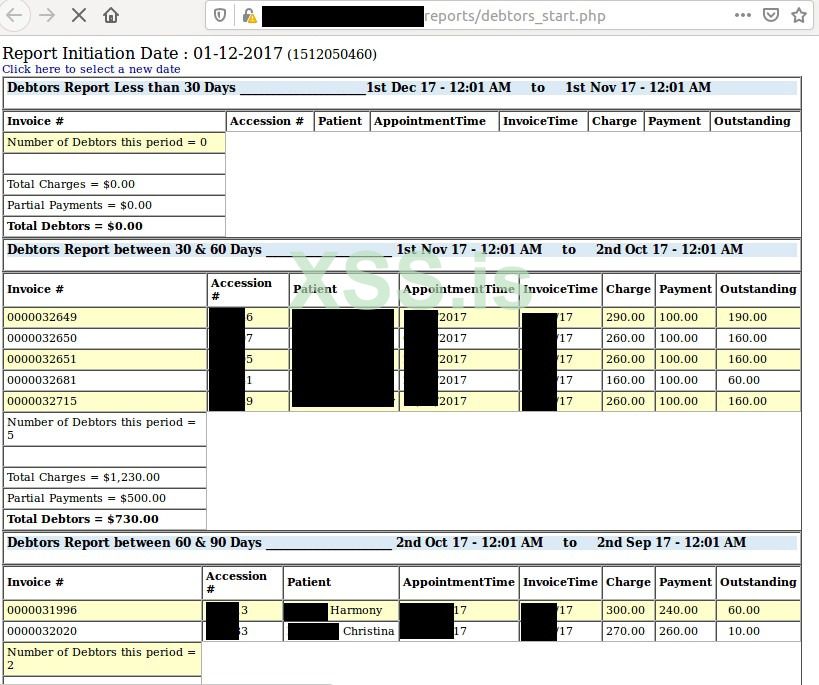The image size is (819, 685).
Task: Click the 'Debtors Report Less than 30 Days' heading
Action: tap(121, 87)
